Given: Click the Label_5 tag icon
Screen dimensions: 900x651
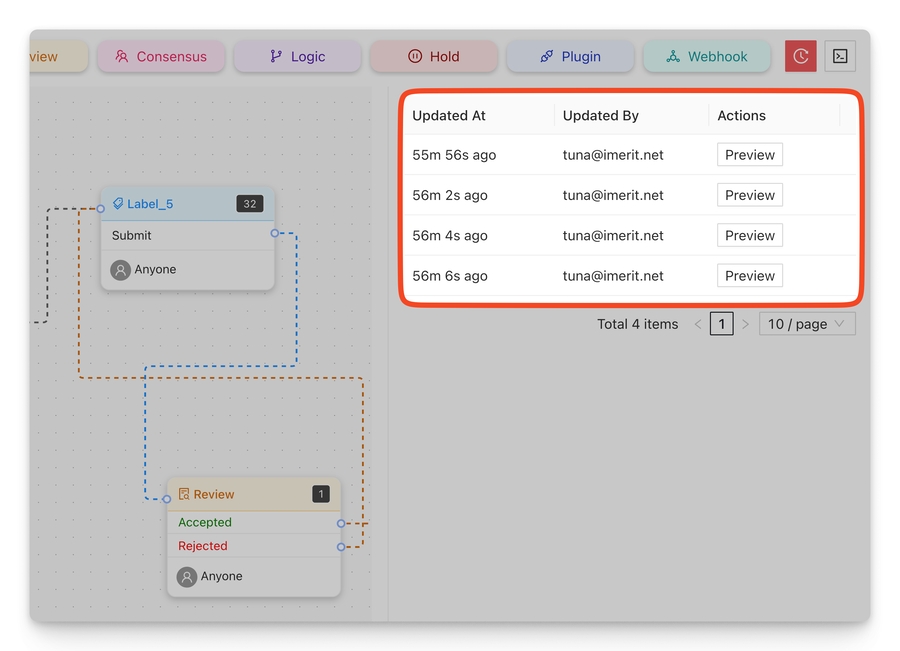Looking at the screenshot, I should click(x=118, y=204).
